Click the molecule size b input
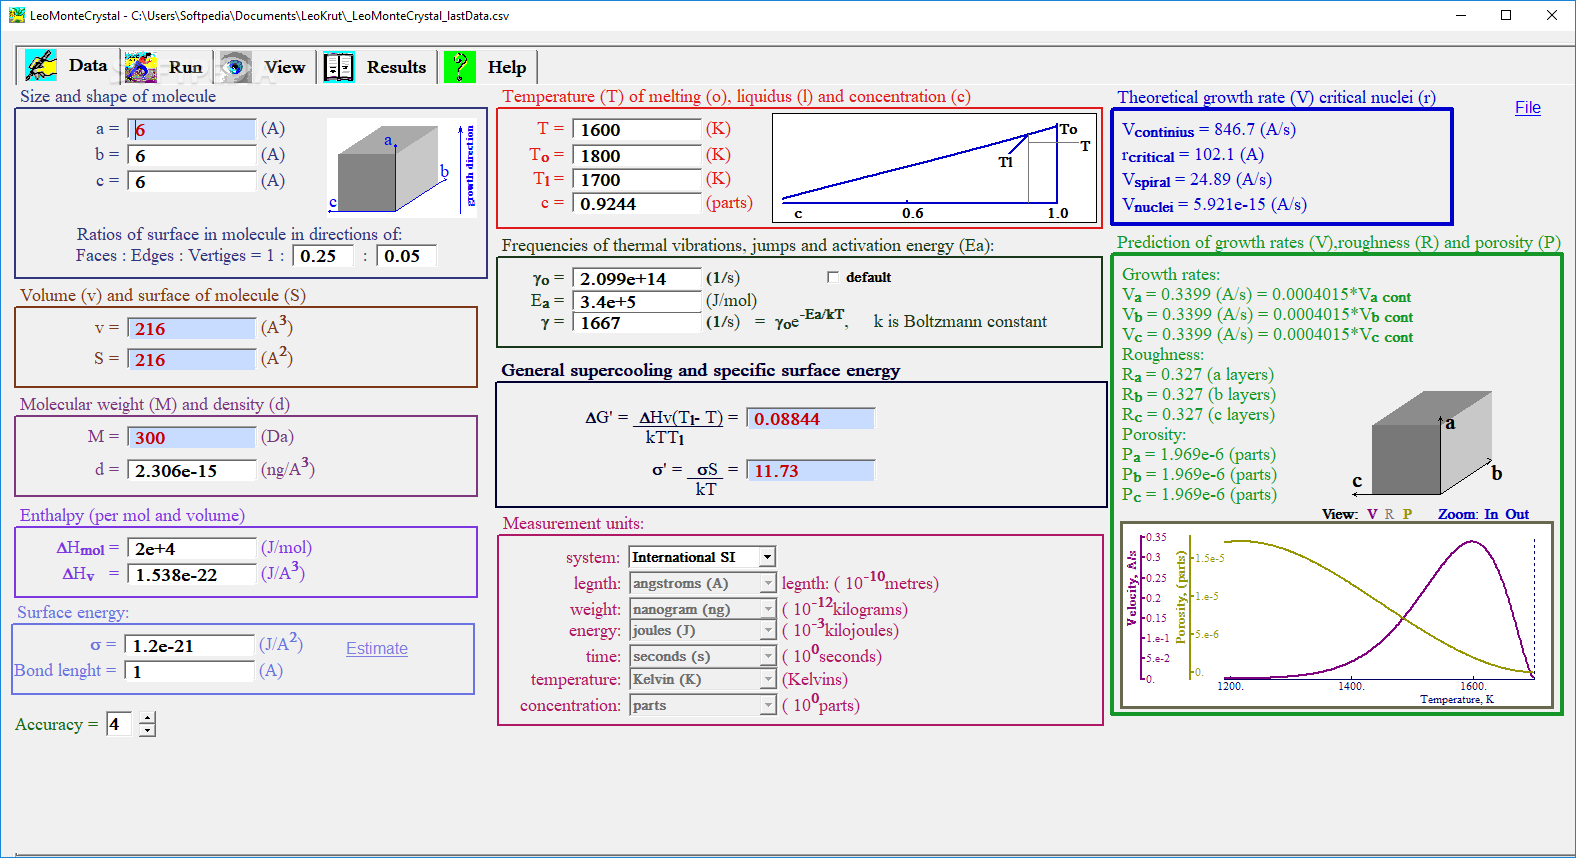This screenshot has height=858, width=1576. (192, 156)
